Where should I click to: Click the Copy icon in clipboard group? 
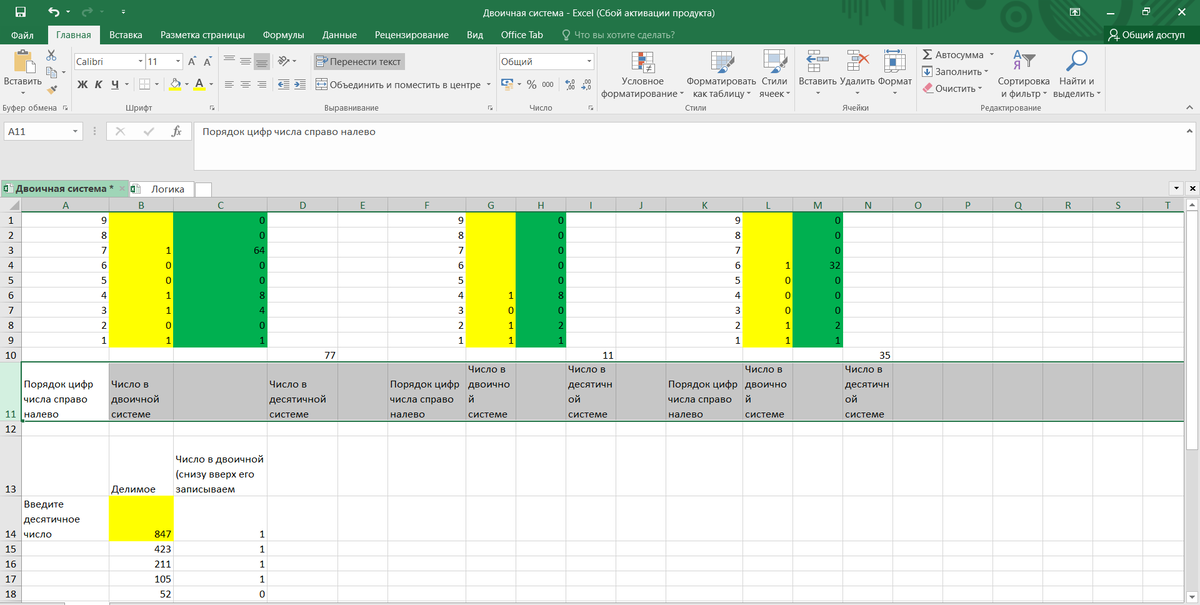[51, 70]
